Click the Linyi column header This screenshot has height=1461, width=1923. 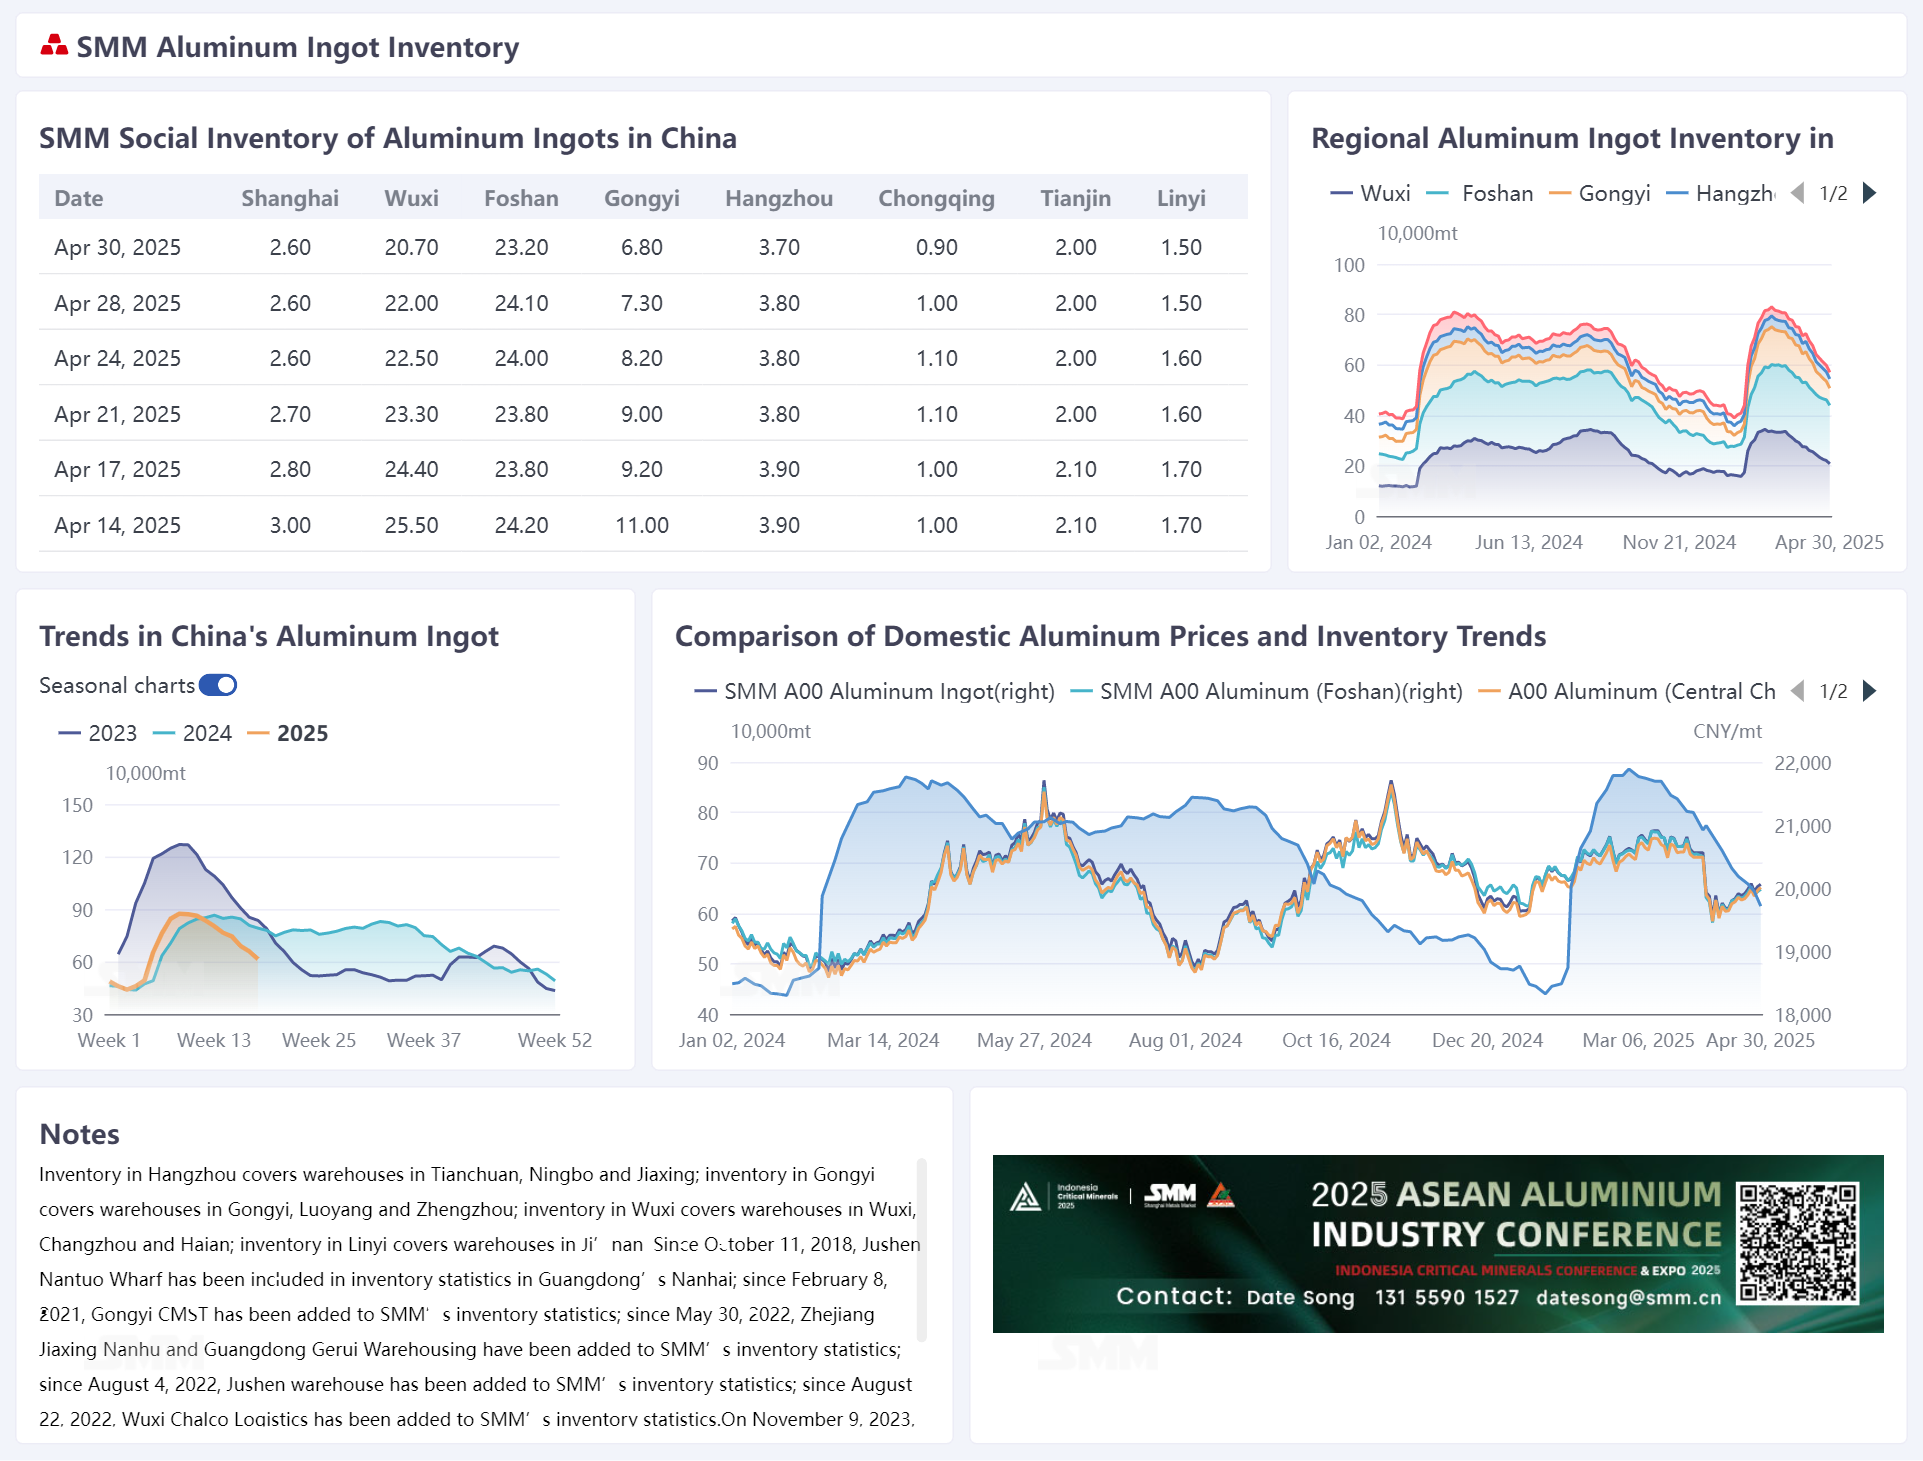[1181, 198]
